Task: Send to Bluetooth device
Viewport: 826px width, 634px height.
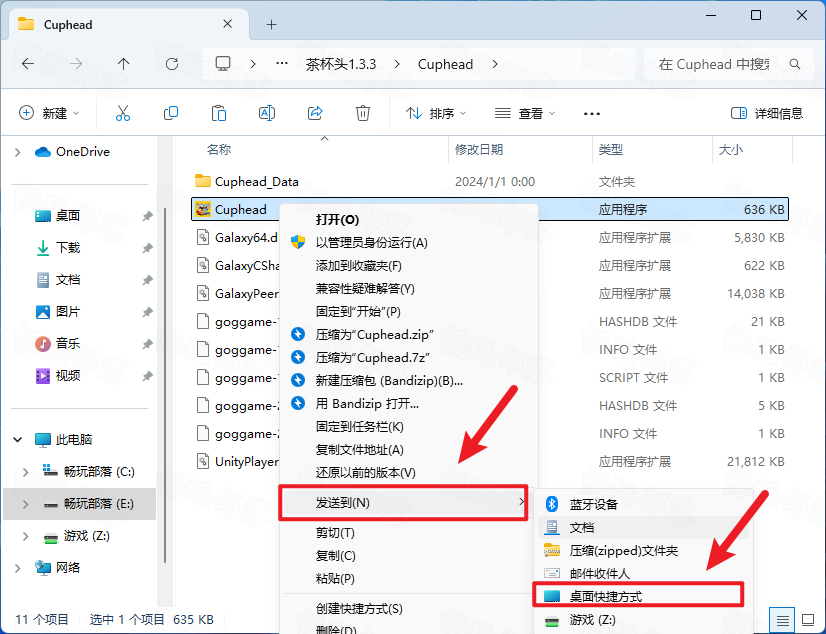Action: click(643, 504)
